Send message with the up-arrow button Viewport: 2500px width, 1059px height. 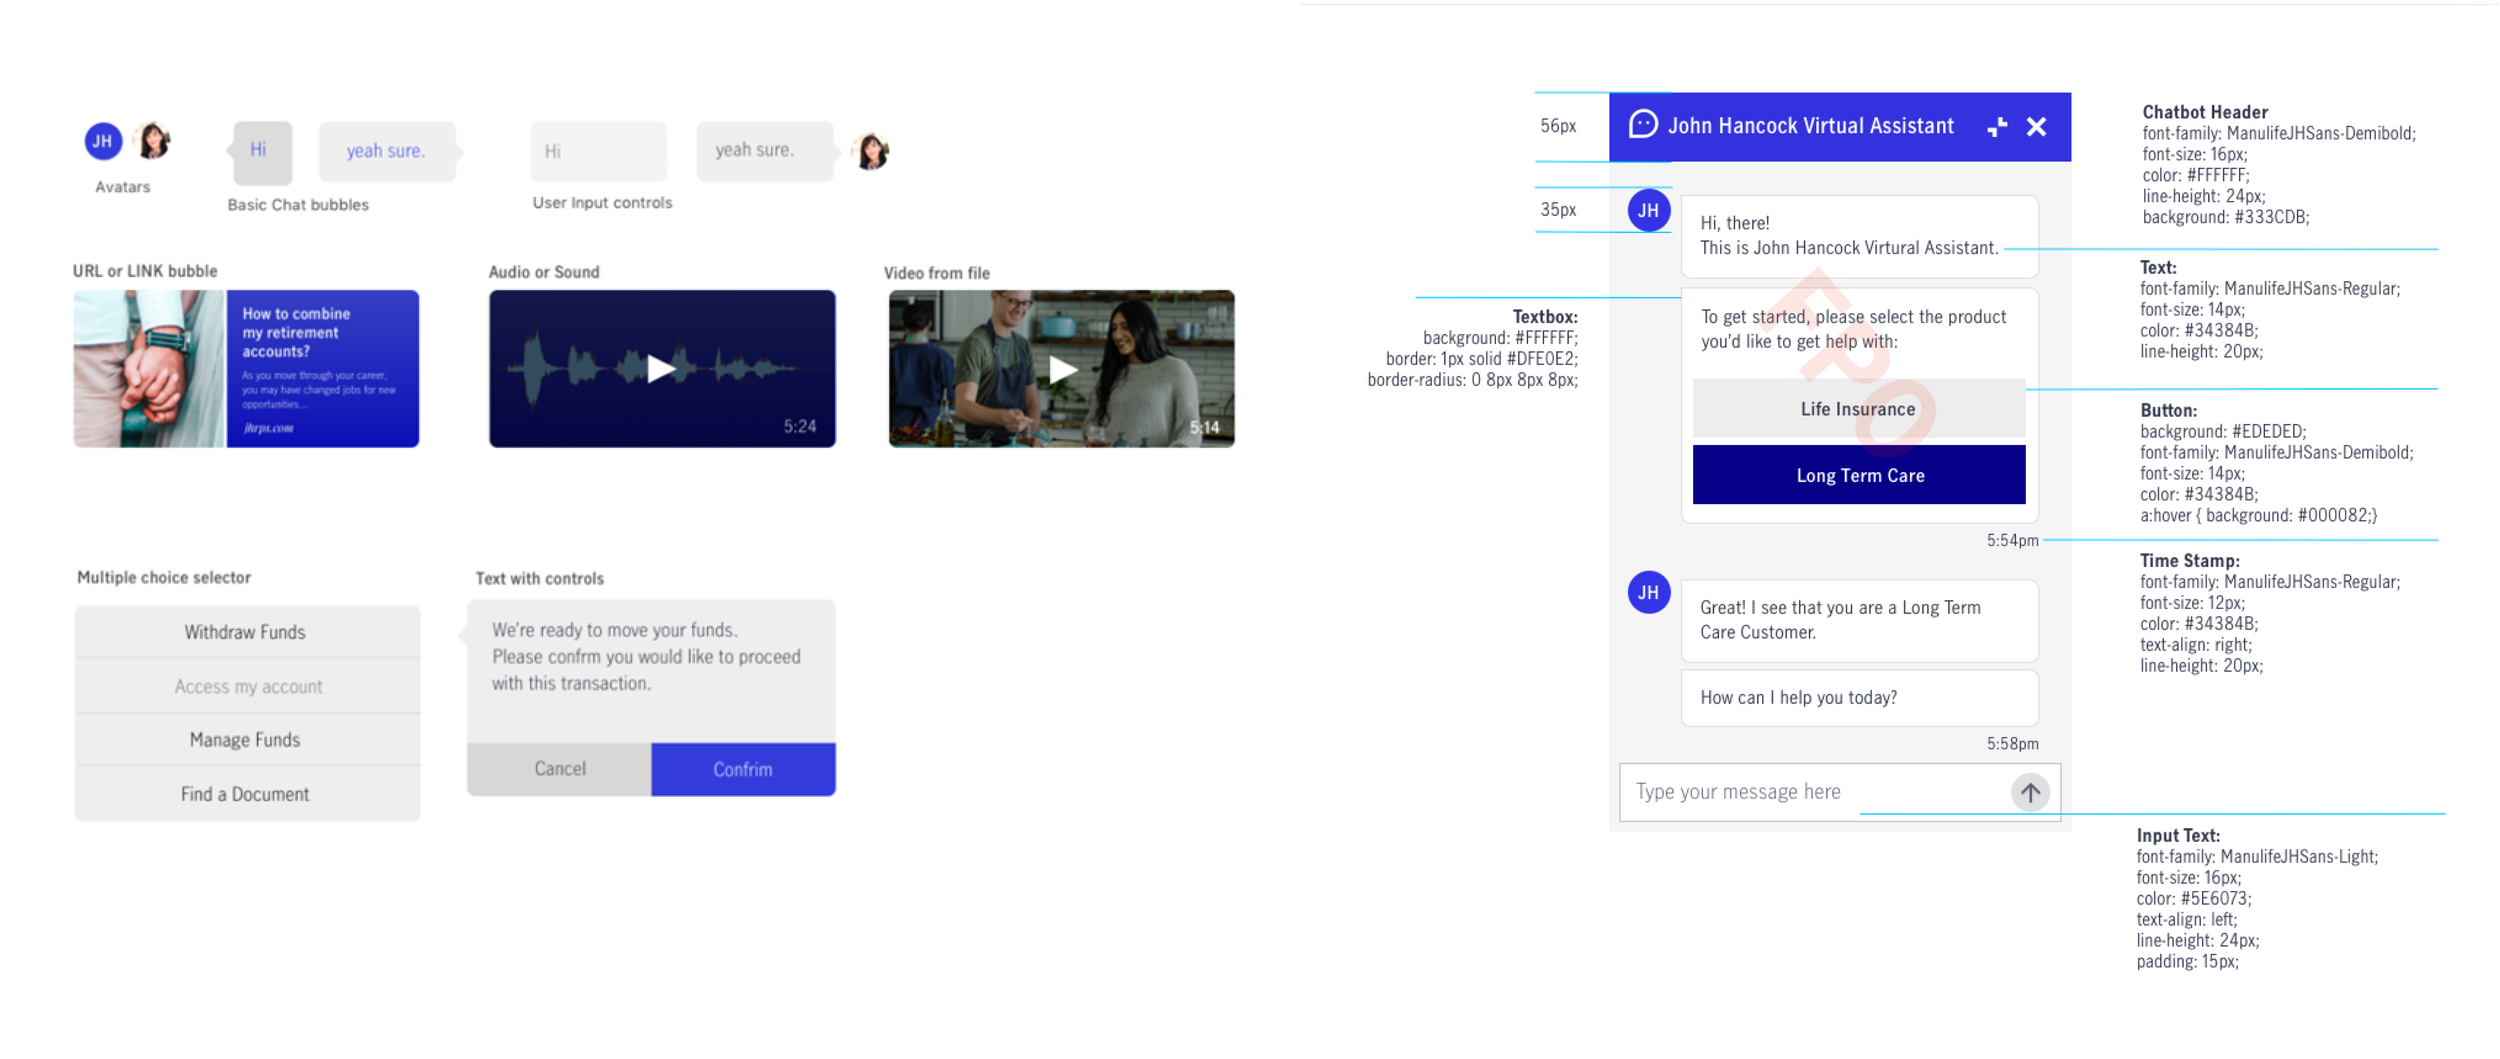click(2029, 792)
